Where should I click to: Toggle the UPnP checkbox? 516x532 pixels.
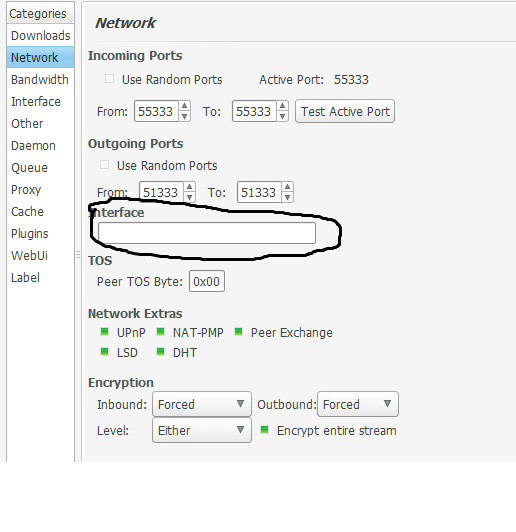coord(104,331)
